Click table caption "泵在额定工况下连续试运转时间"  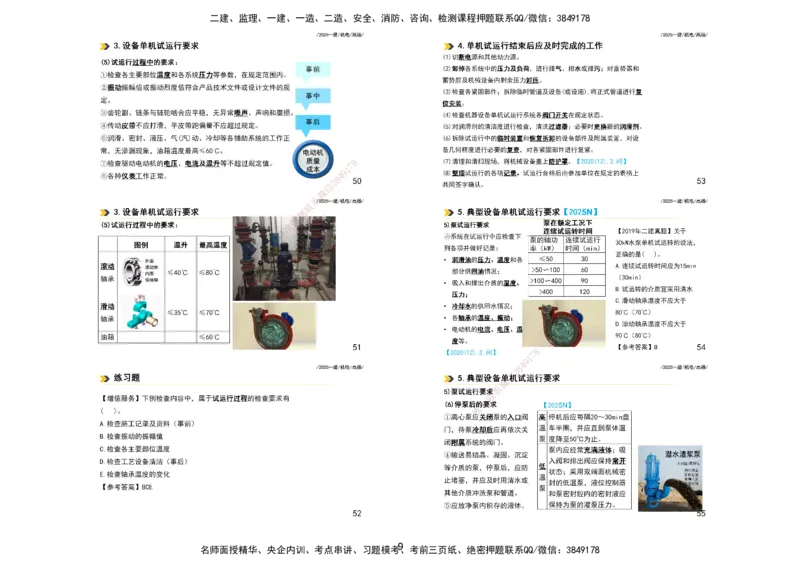[567, 227]
